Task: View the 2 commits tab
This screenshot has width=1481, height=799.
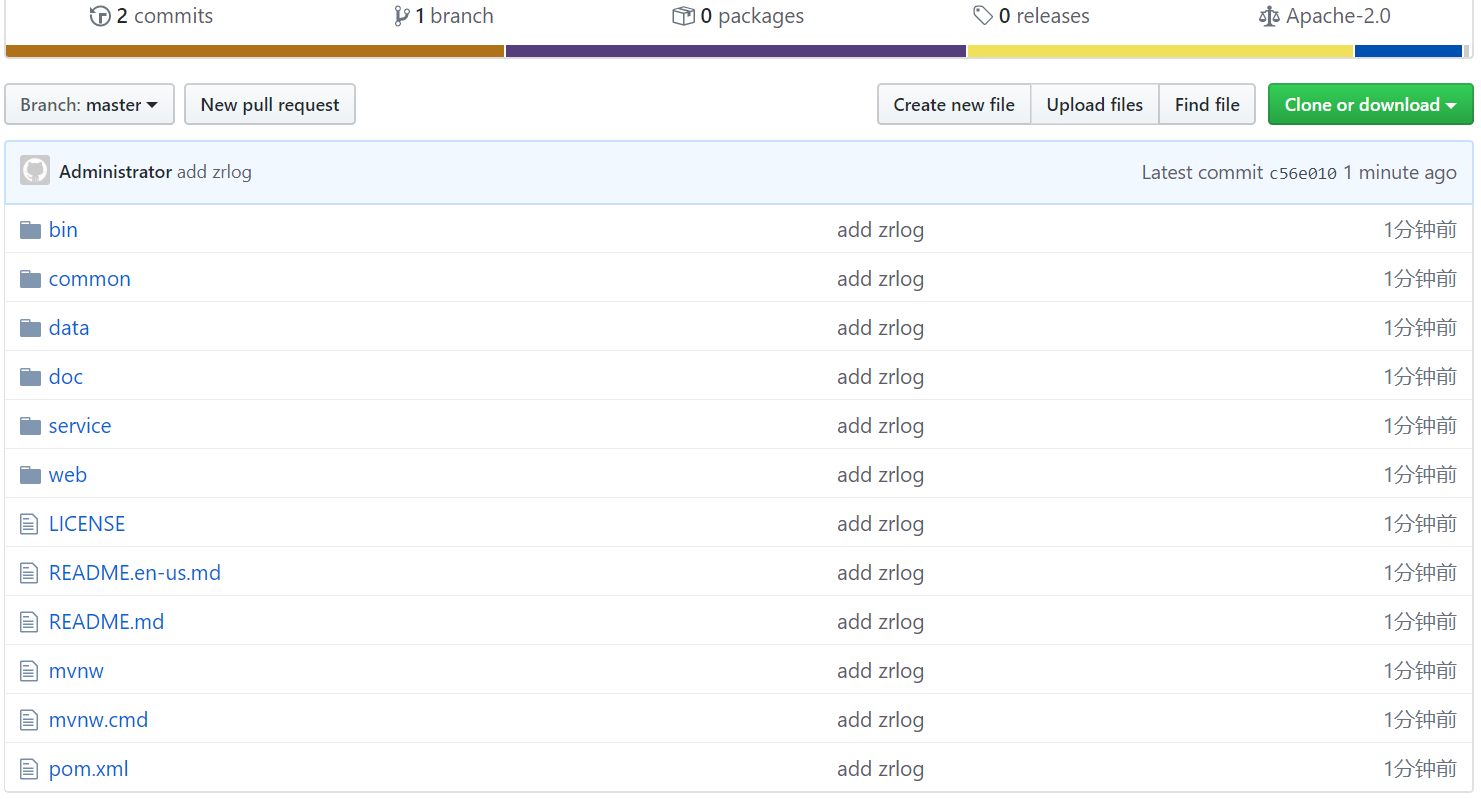Action: click(x=152, y=16)
